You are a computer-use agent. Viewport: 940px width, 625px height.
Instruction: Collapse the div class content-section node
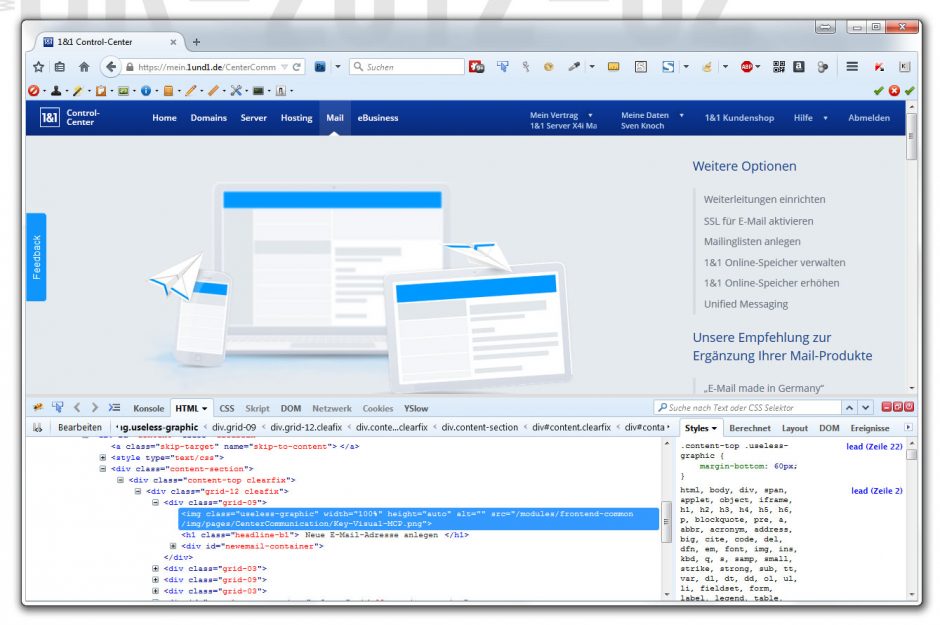[103, 469]
